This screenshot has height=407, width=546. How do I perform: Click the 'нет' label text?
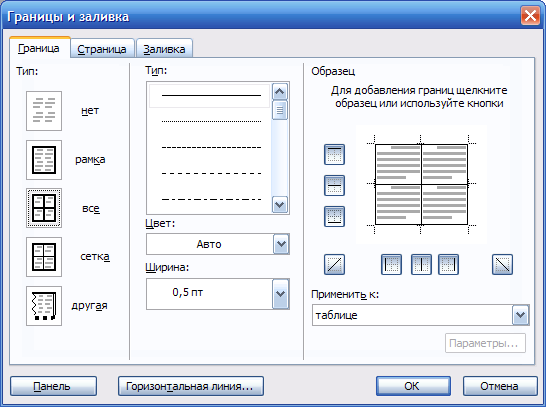coord(90,111)
